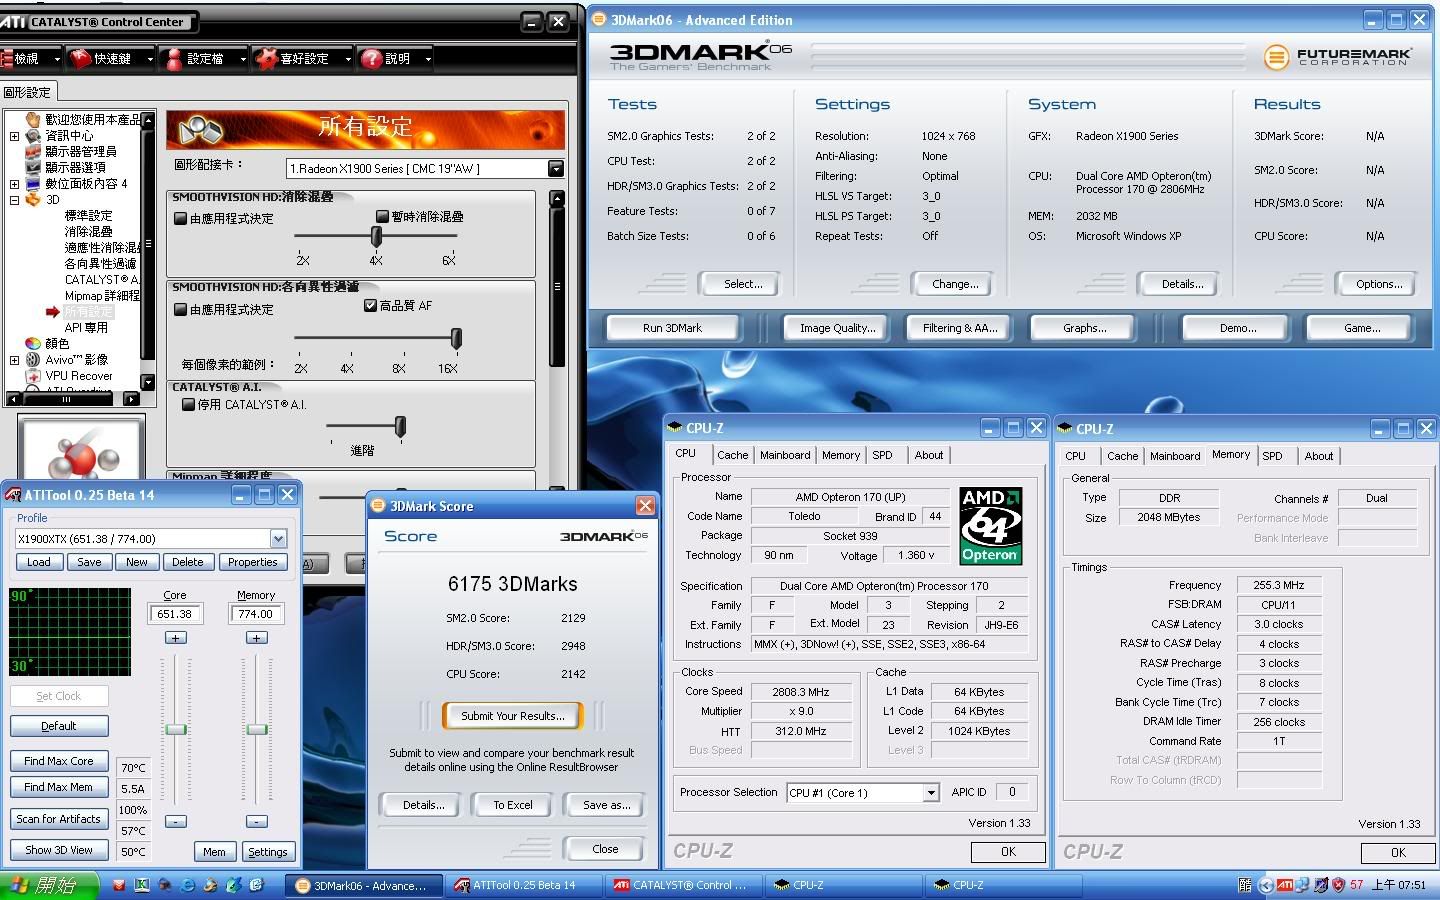Image resolution: width=1440 pixels, height=900 pixels.
Task: Click the 酷 input method language icon
Action: coord(1245,885)
